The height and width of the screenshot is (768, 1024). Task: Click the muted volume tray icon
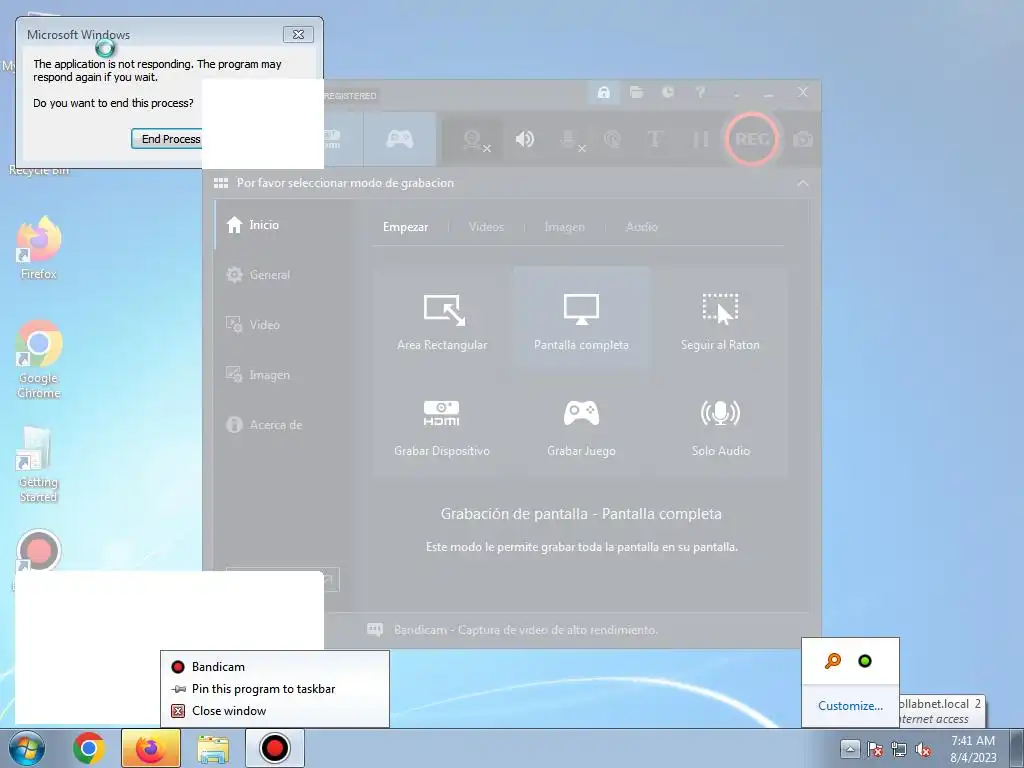[x=923, y=750]
